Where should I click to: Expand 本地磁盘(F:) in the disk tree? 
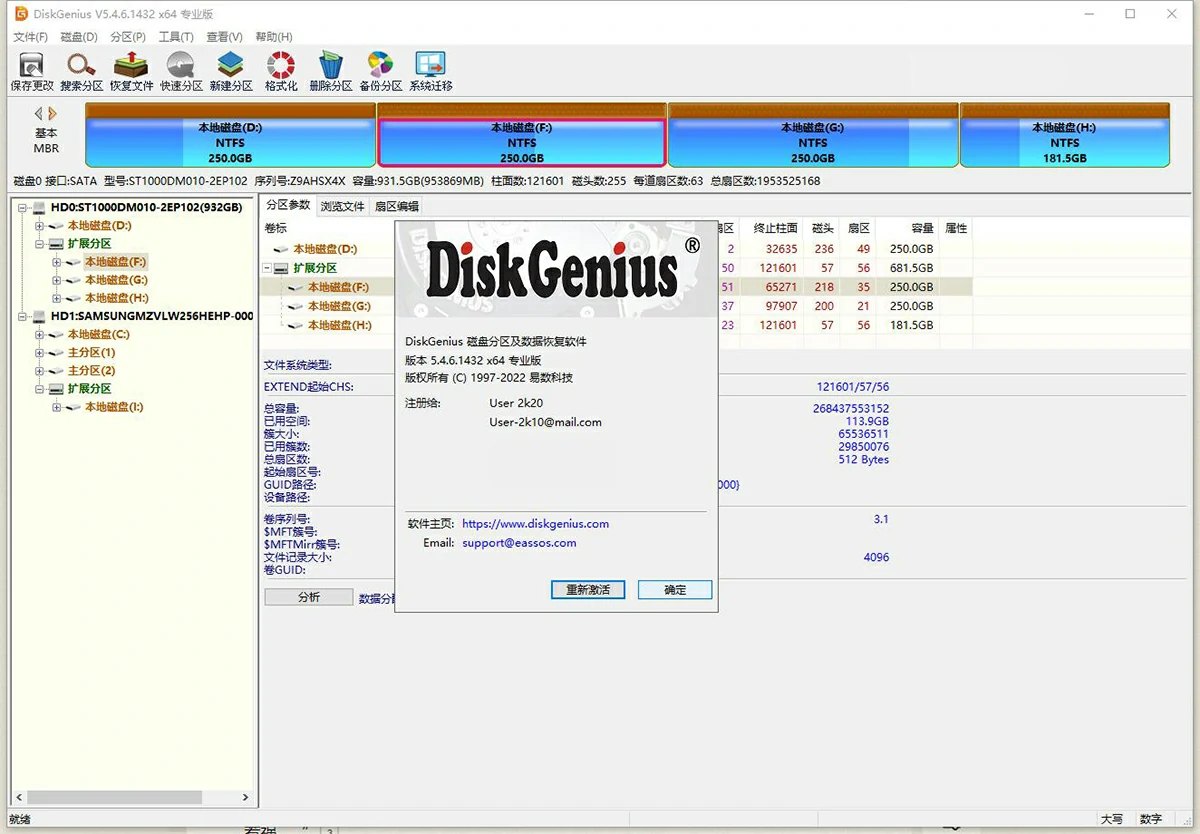(x=57, y=262)
